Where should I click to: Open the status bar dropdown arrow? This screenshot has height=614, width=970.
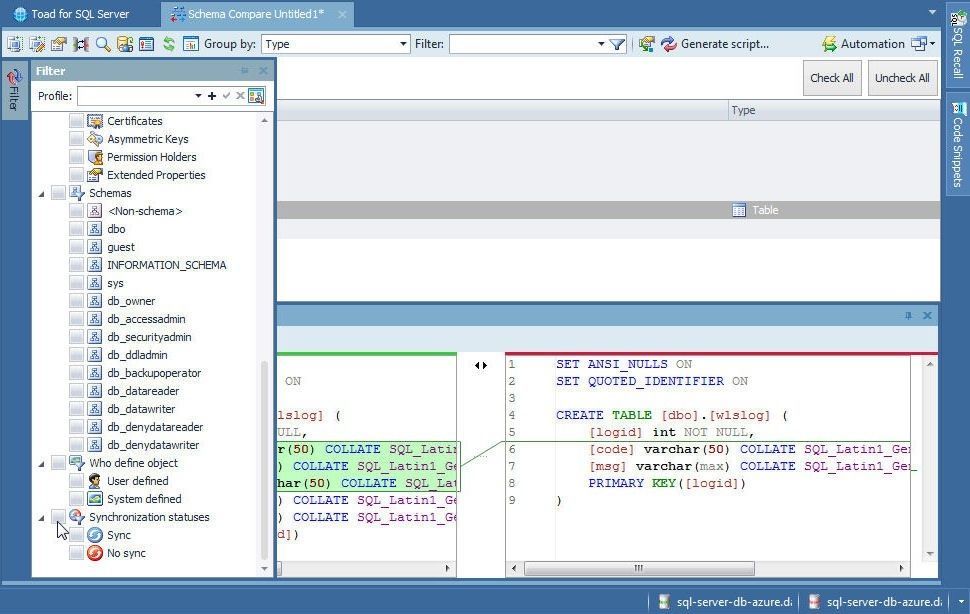coord(961,602)
